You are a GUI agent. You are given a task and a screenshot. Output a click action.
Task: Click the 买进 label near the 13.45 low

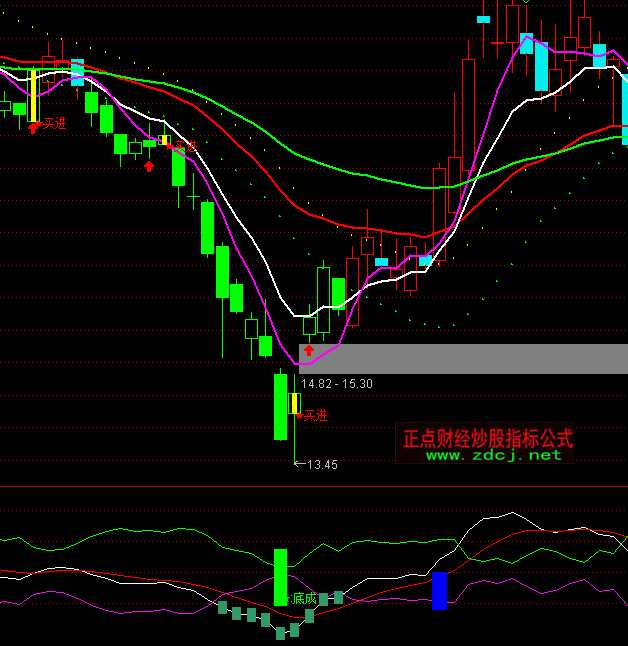pyautogui.click(x=315, y=415)
